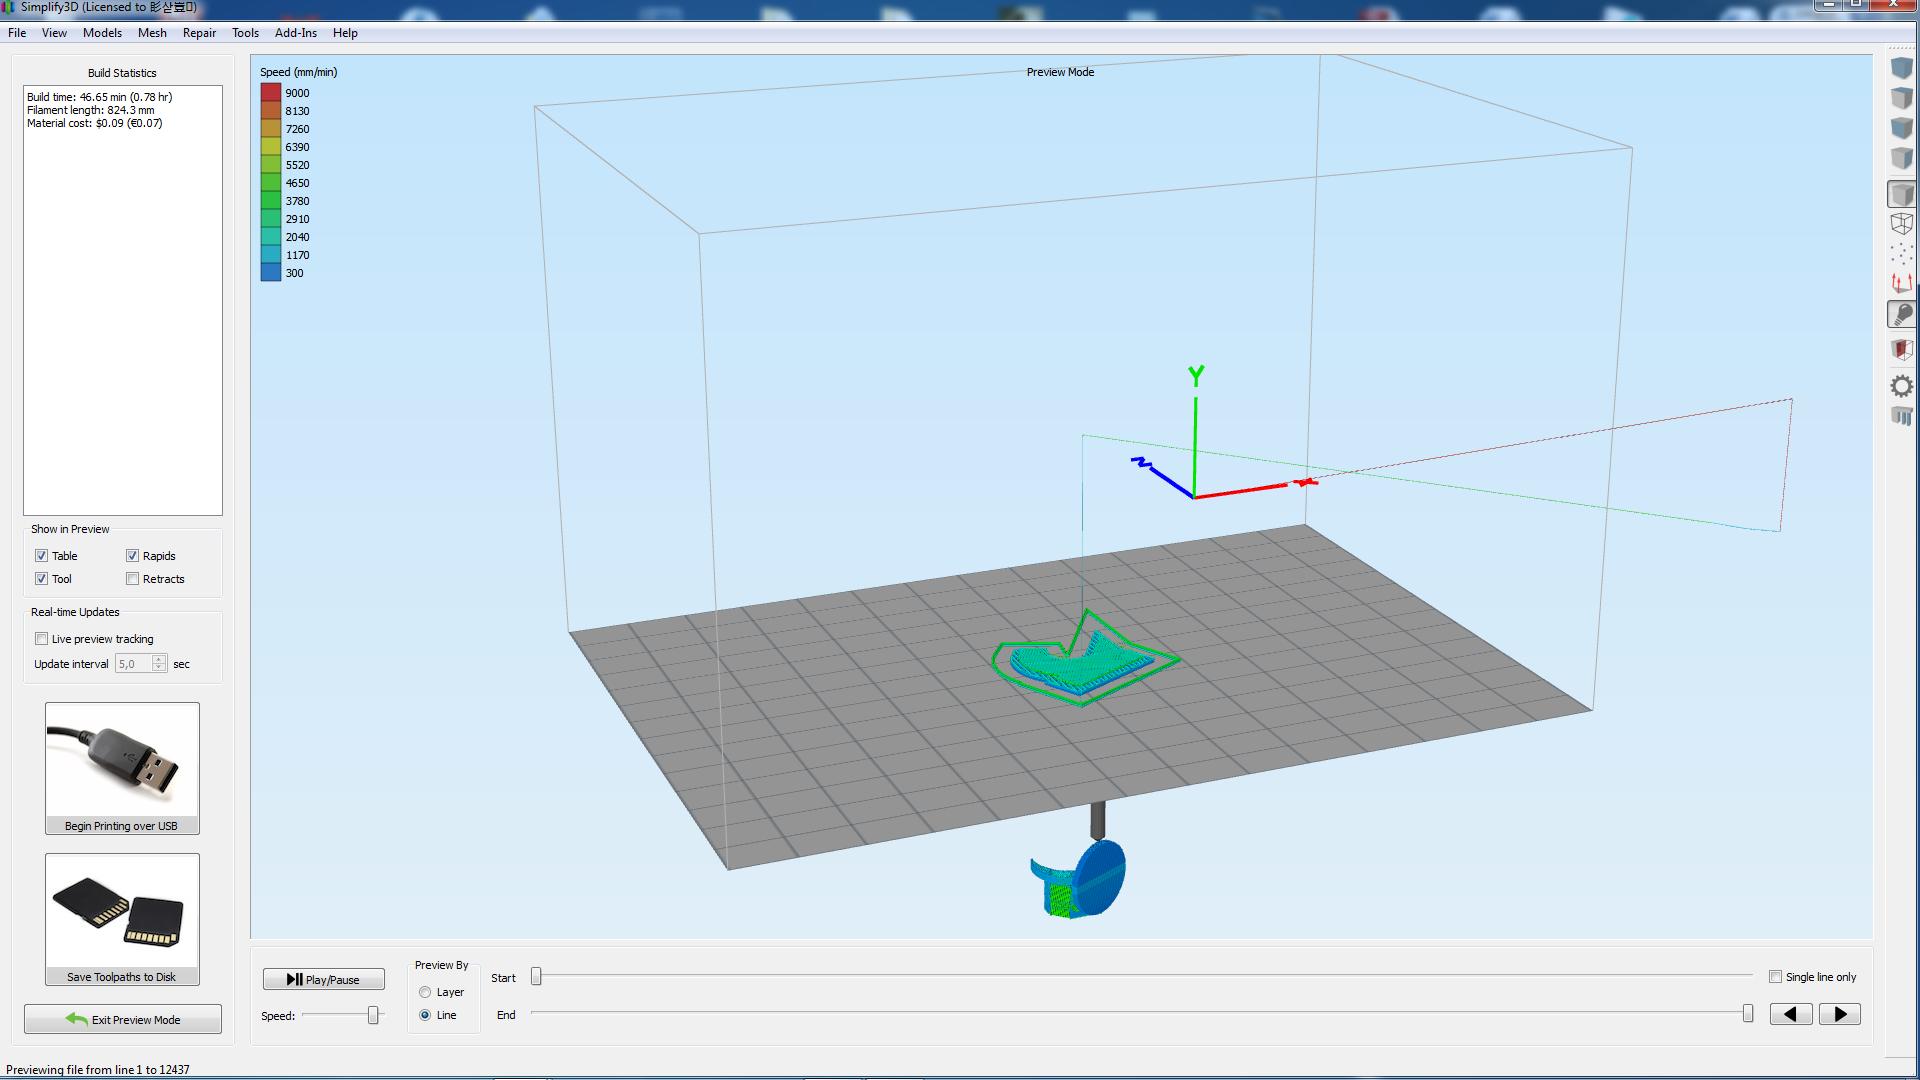Open the Repair menu

(x=199, y=33)
